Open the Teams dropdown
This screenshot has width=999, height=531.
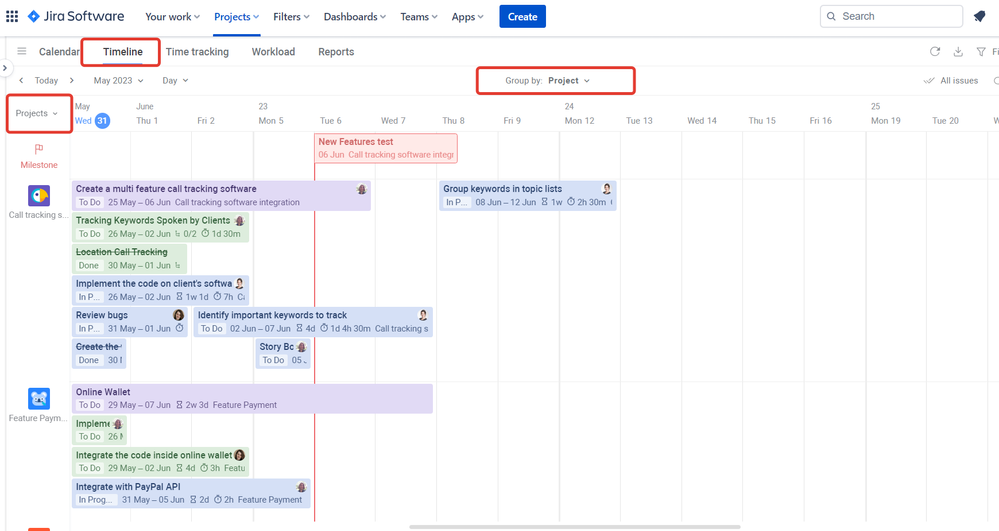pos(419,17)
